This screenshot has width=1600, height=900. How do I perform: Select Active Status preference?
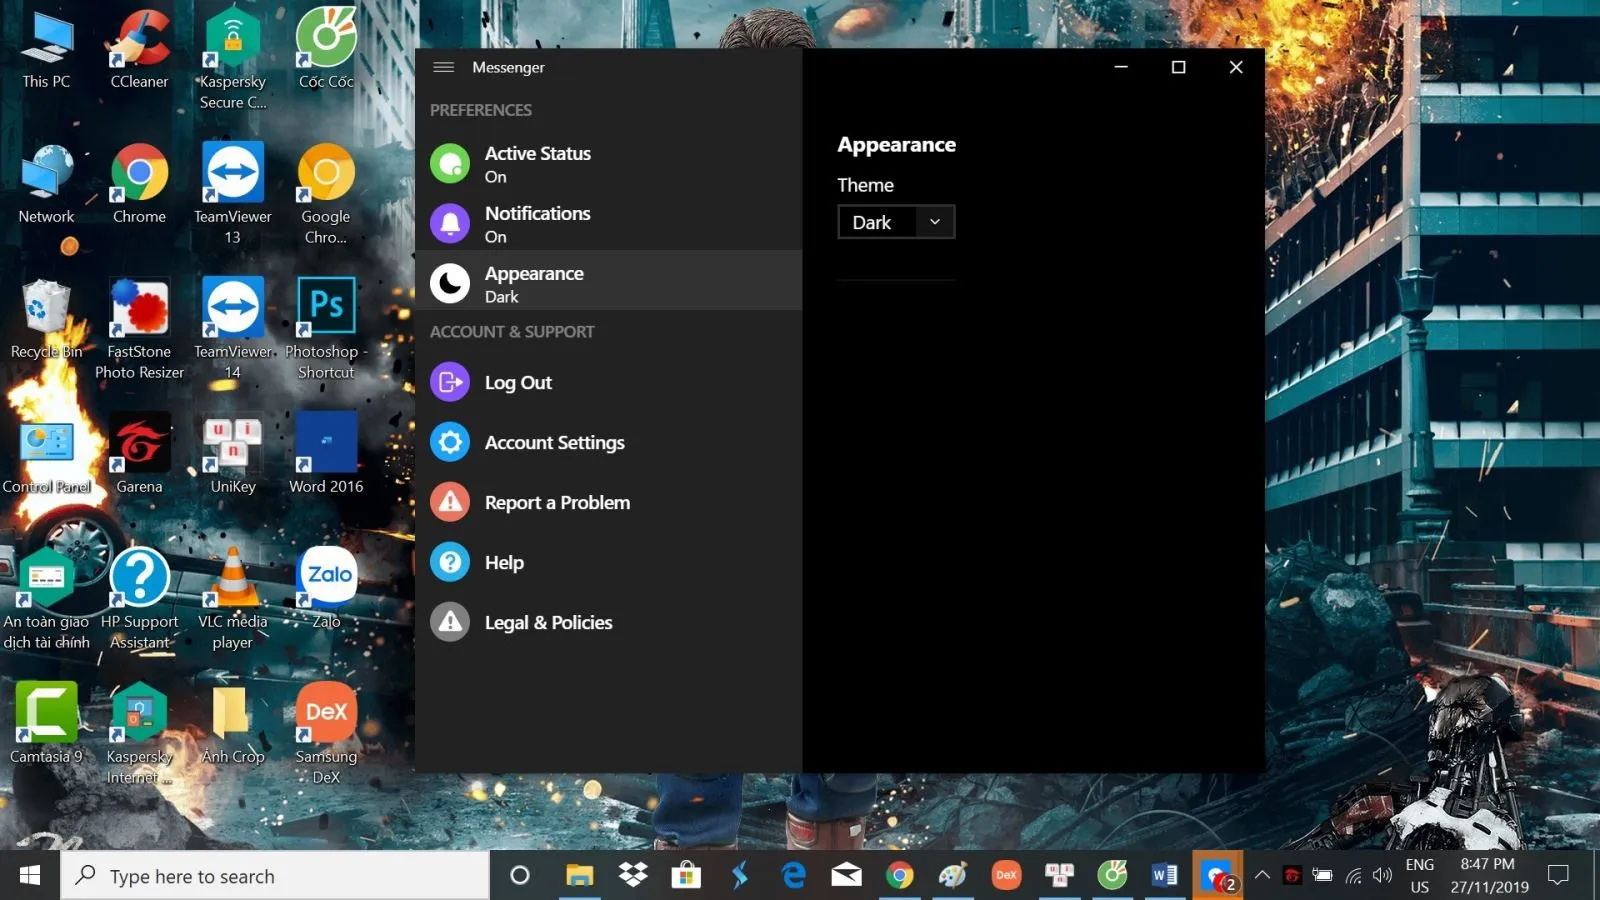point(608,164)
